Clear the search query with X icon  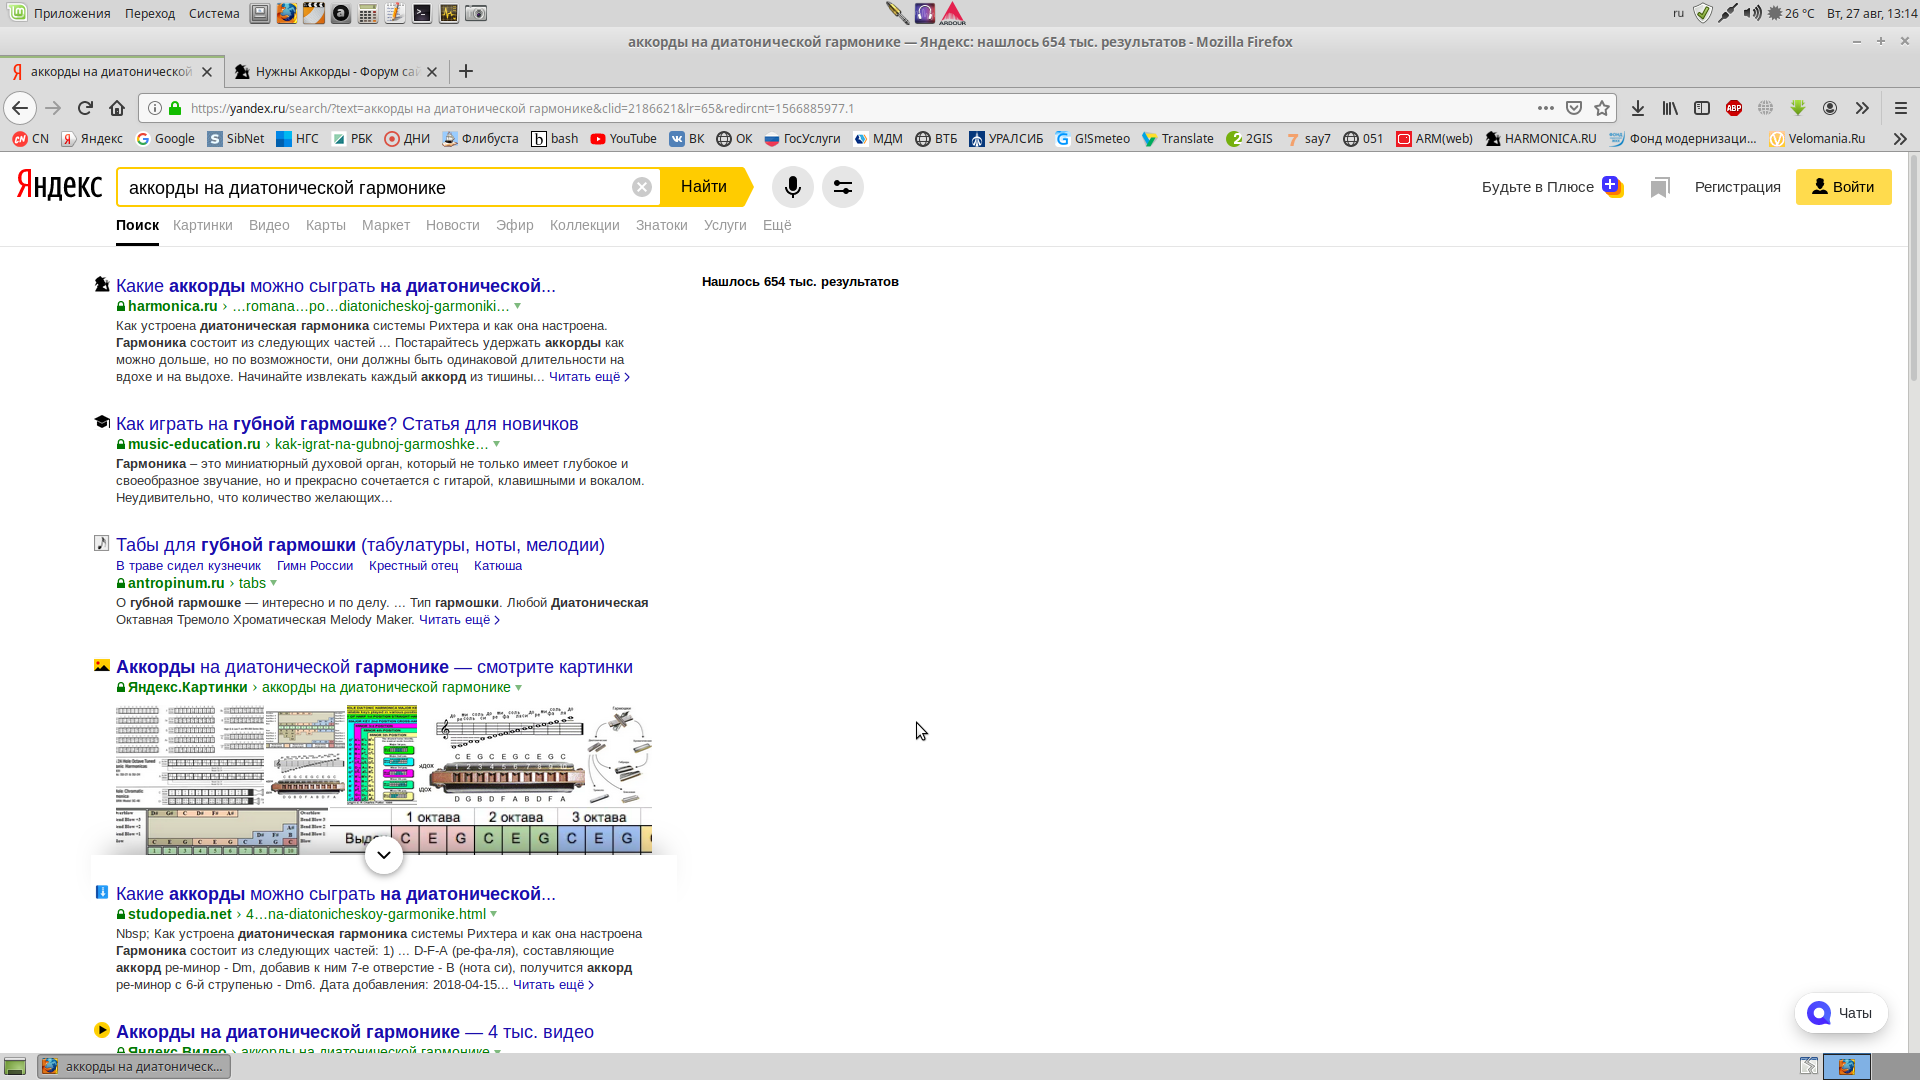click(x=642, y=187)
